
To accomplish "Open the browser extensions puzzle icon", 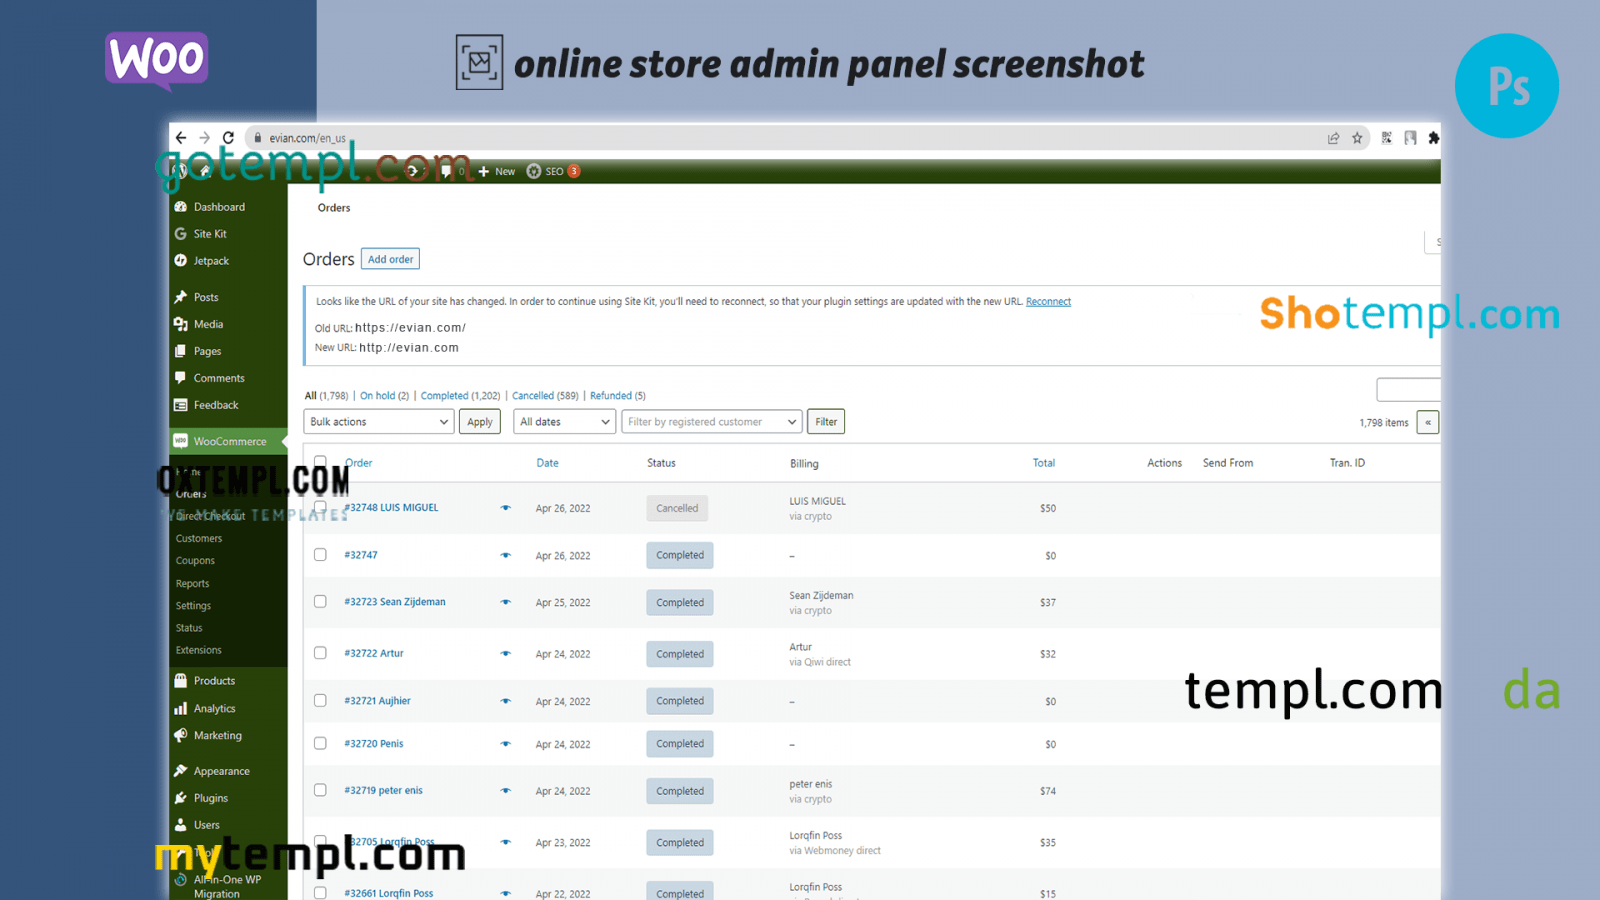I will (x=1433, y=138).
